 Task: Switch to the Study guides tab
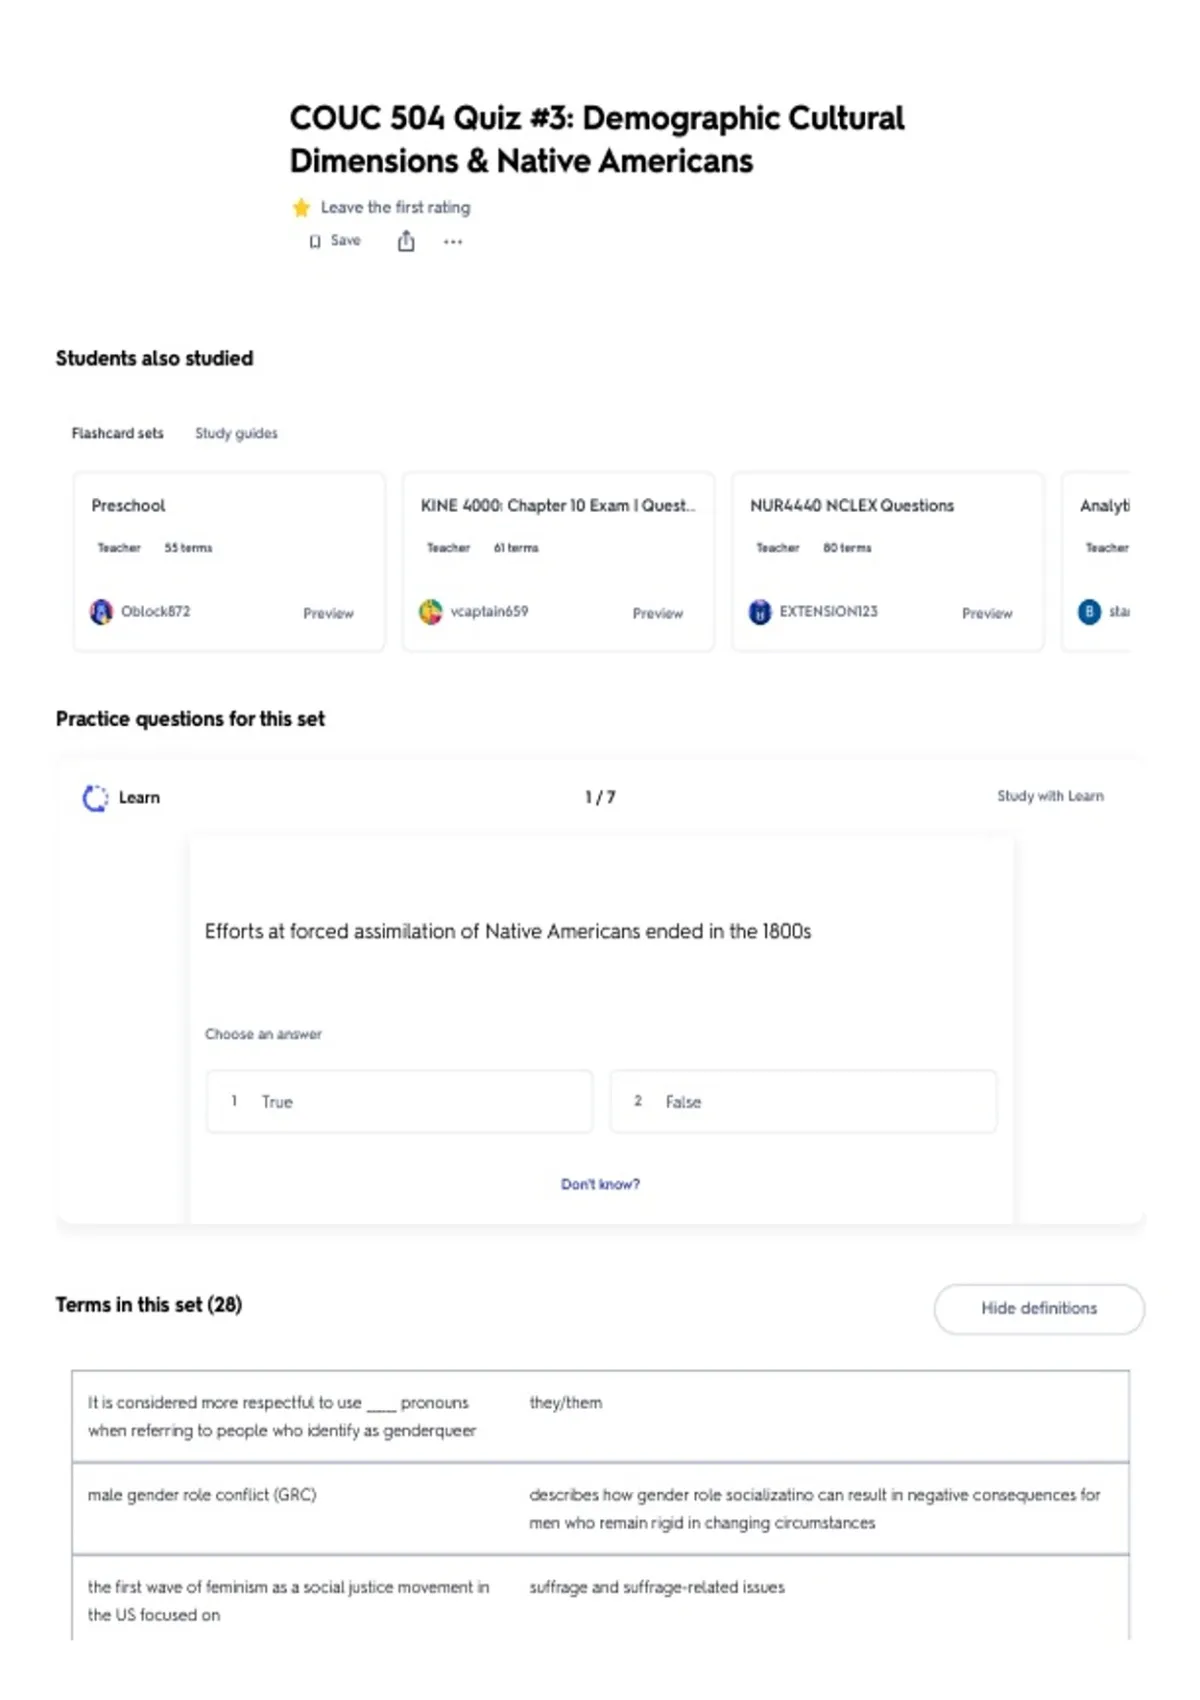[236, 433]
